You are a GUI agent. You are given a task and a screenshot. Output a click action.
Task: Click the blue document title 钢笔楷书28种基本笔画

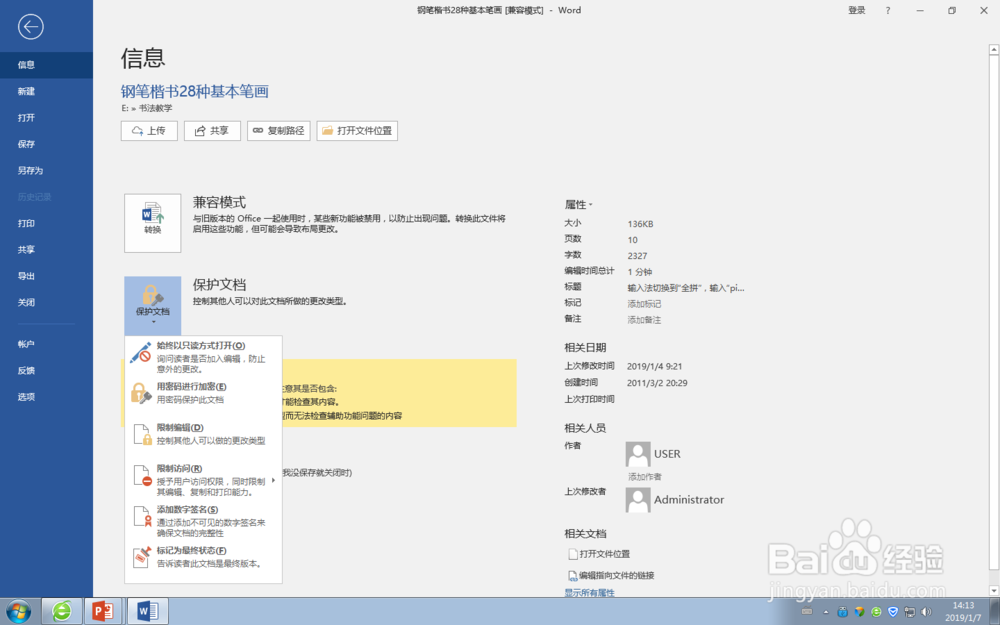point(195,91)
